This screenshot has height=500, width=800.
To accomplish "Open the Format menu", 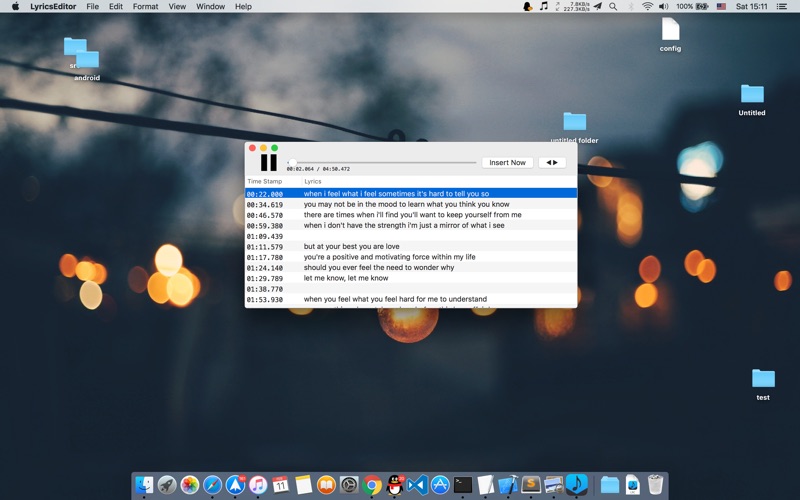I will (145, 7).
